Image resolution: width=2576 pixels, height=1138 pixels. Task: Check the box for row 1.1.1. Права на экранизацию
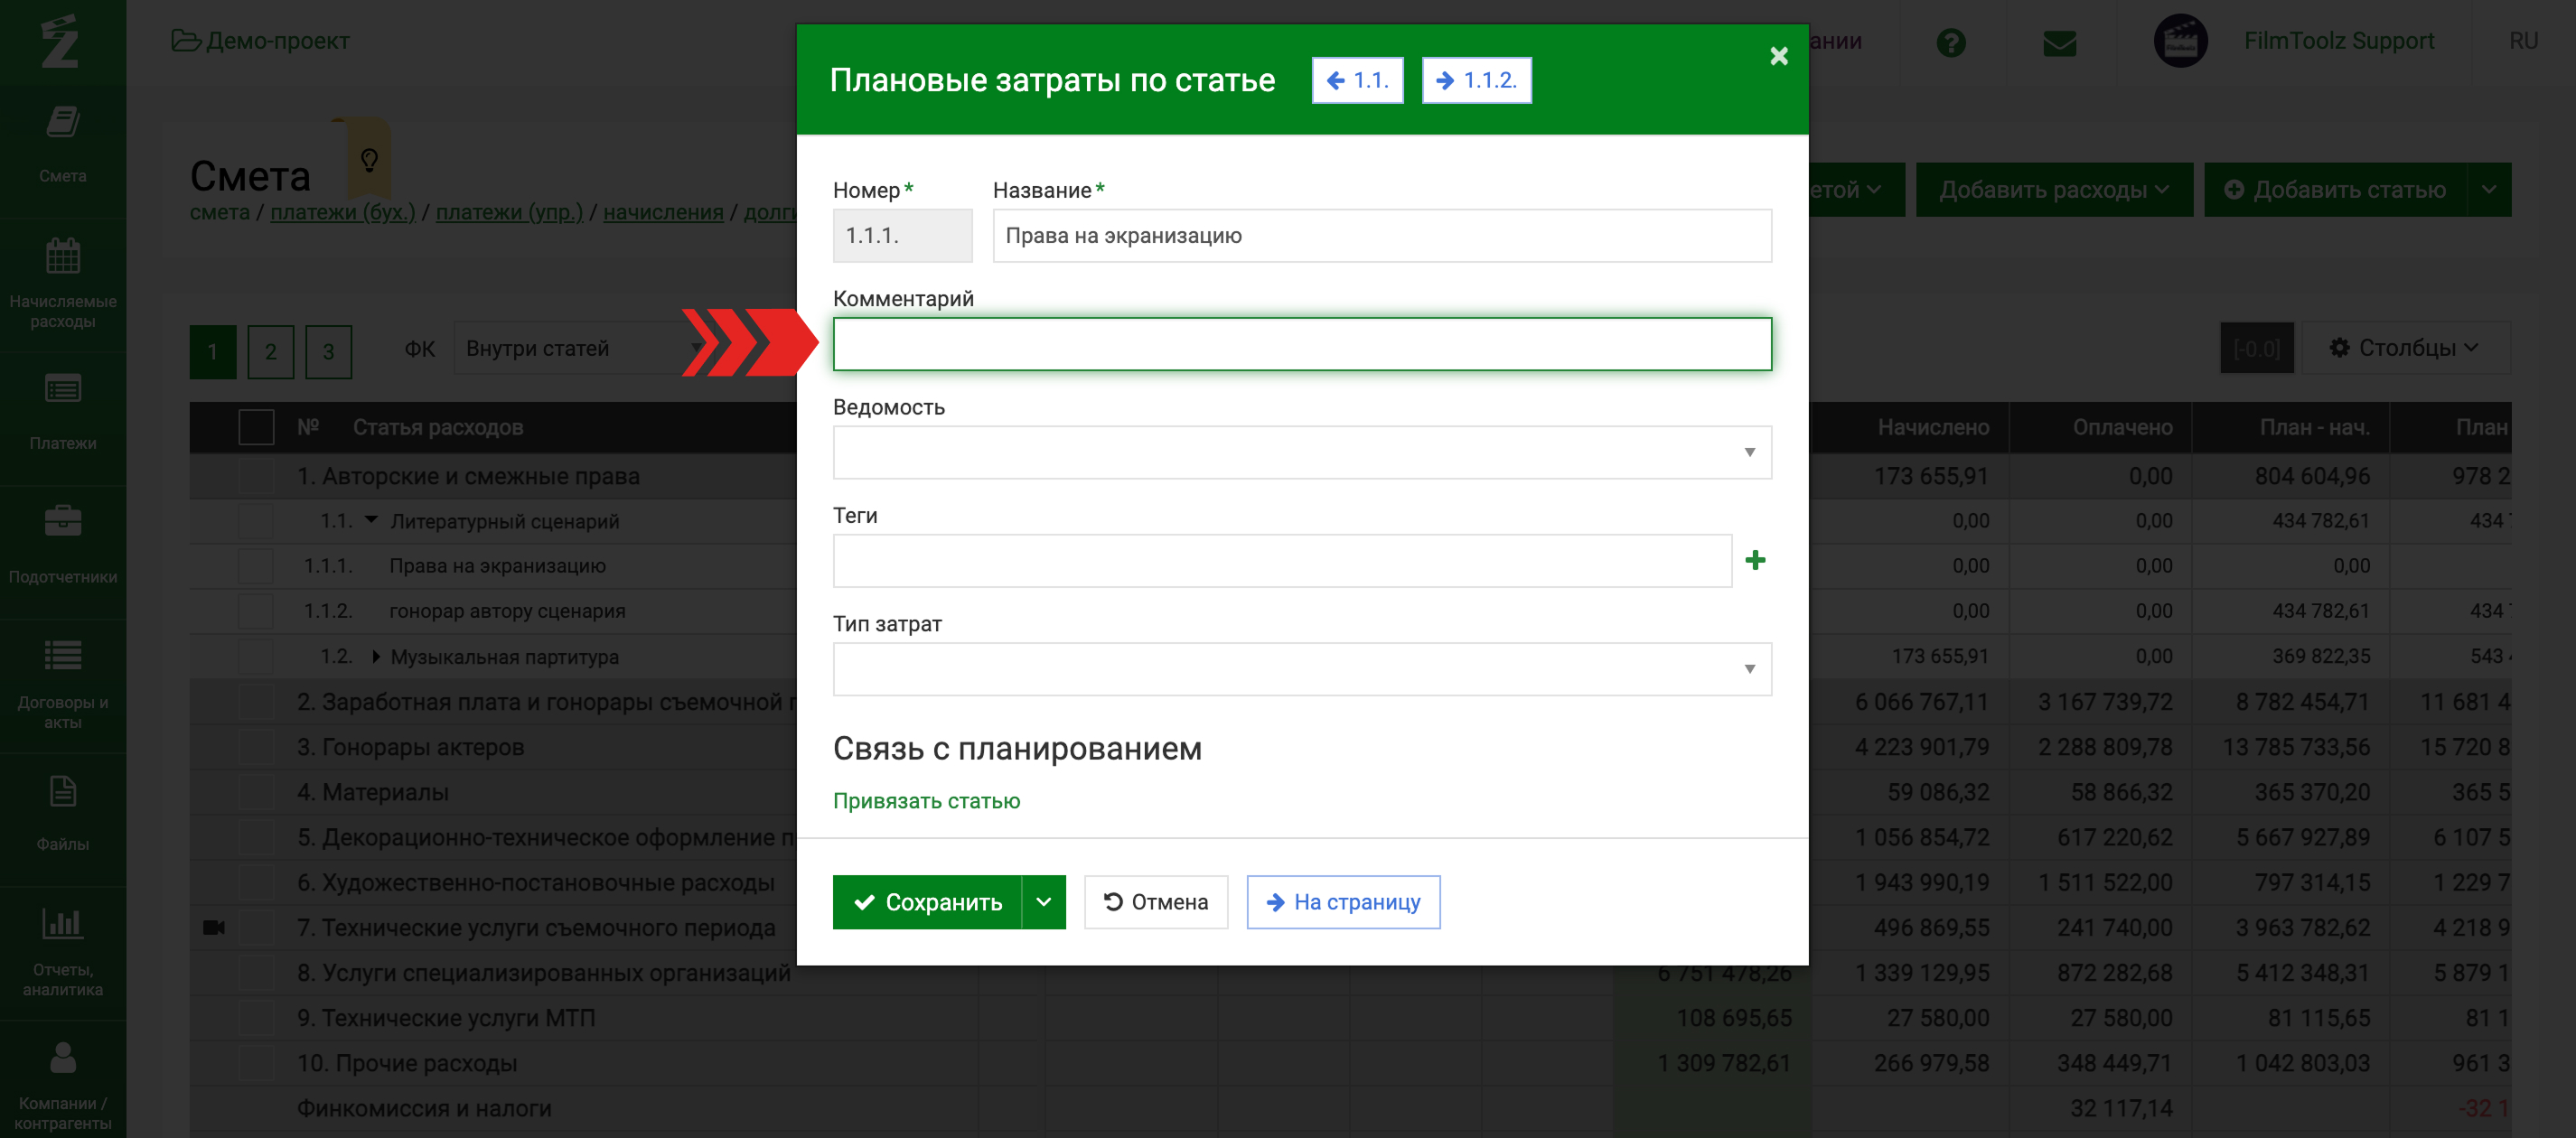click(256, 566)
